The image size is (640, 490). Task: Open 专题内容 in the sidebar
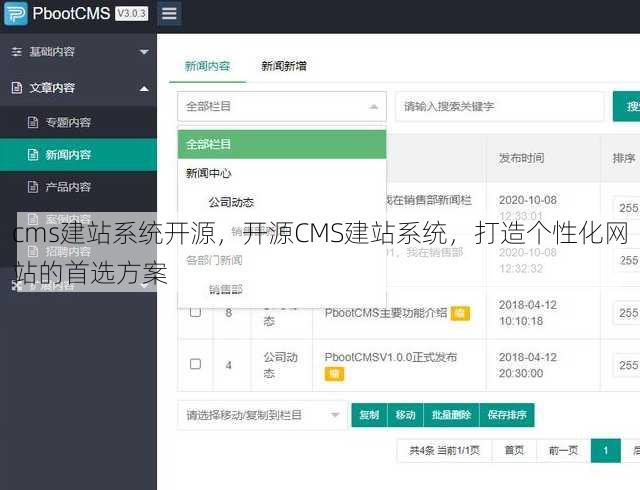click(x=78, y=122)
